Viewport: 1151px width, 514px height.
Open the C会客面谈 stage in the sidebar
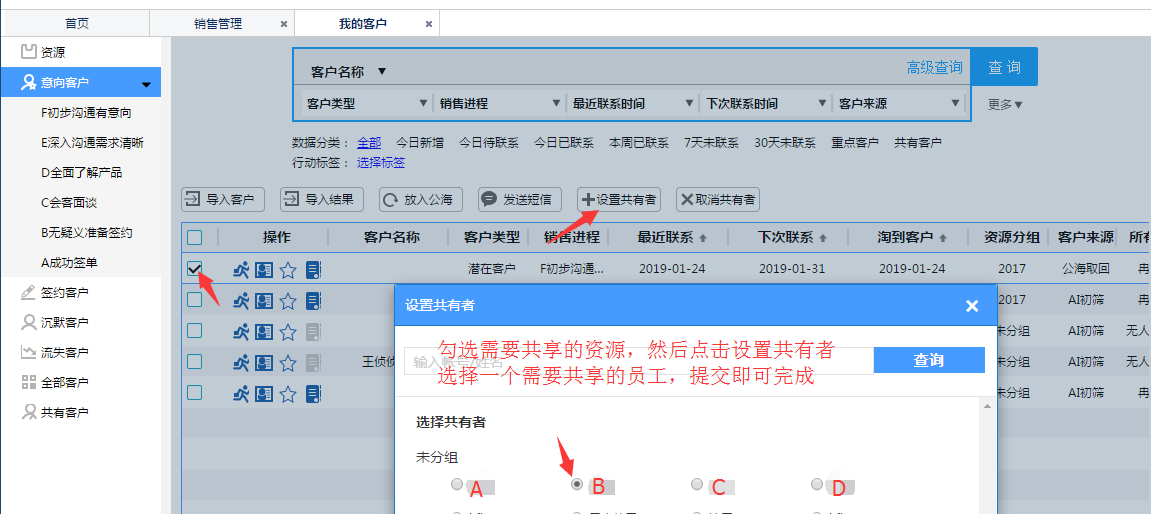coord(69,203)
